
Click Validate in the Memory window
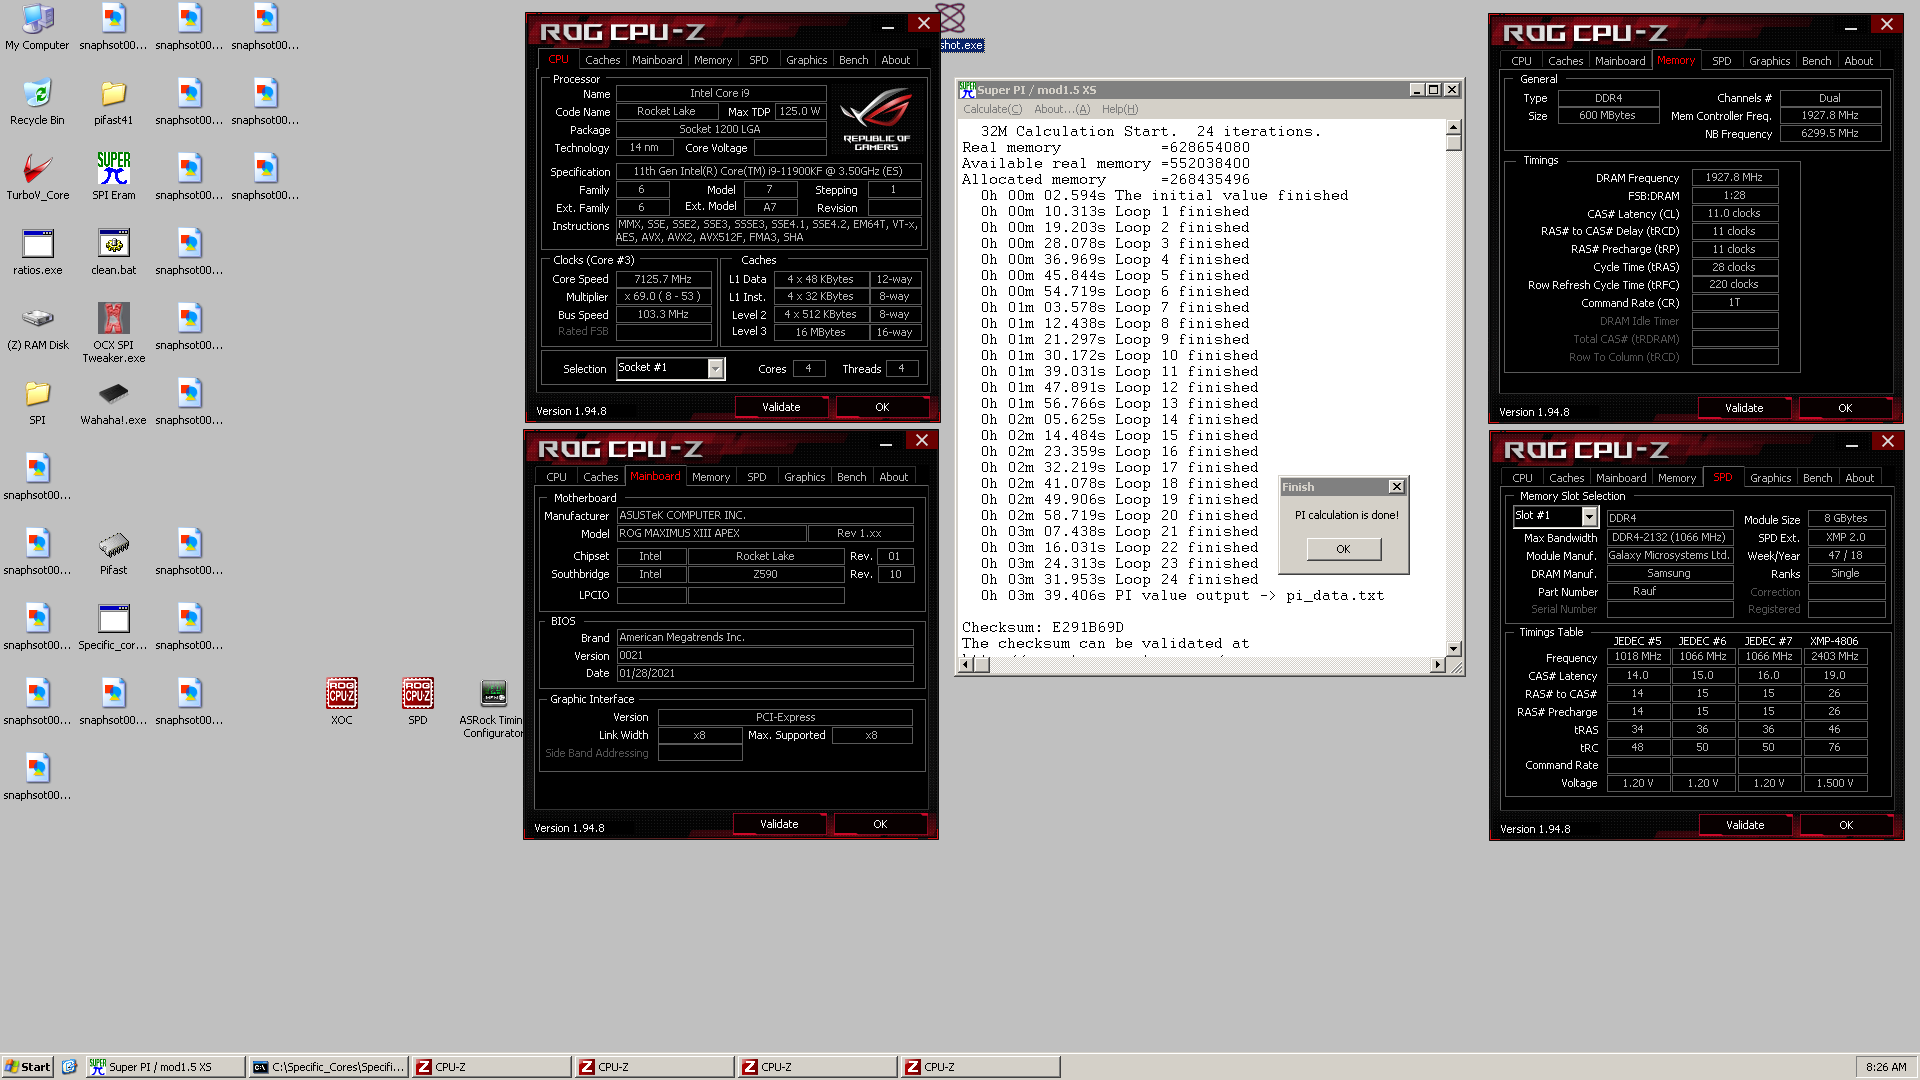click(x=1744, y=408)
